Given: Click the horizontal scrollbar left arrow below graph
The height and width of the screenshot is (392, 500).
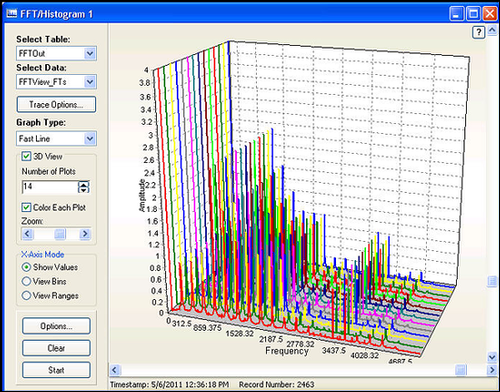Looking at the screenshot, I should click(x=114, y=369).
